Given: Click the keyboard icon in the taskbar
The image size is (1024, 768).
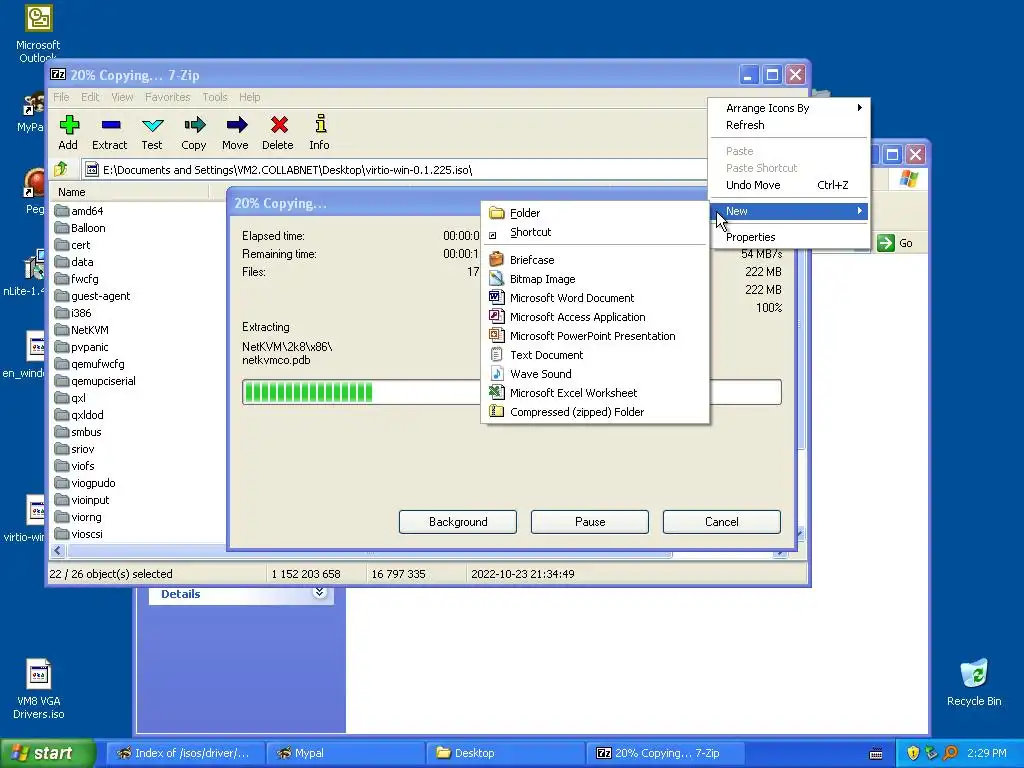Looking at the screenshot, I should 876,754.
